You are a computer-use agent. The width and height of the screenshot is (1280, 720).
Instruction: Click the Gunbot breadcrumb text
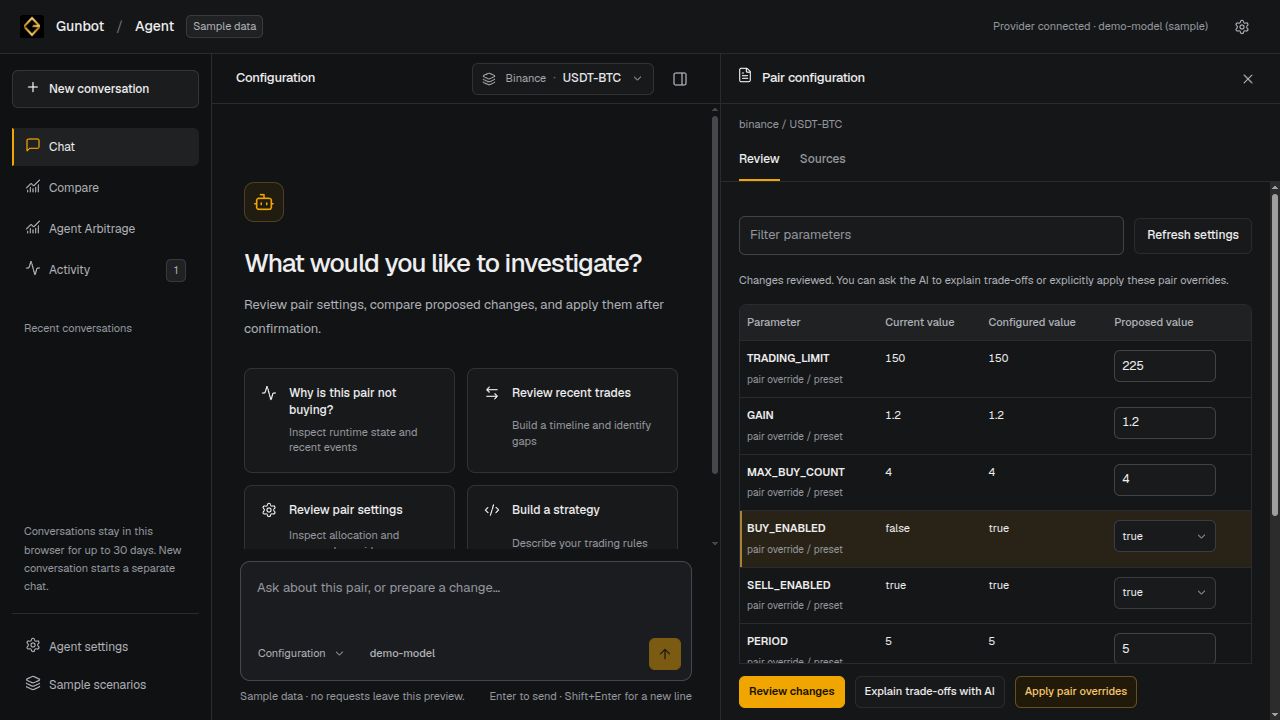[80, 27]
